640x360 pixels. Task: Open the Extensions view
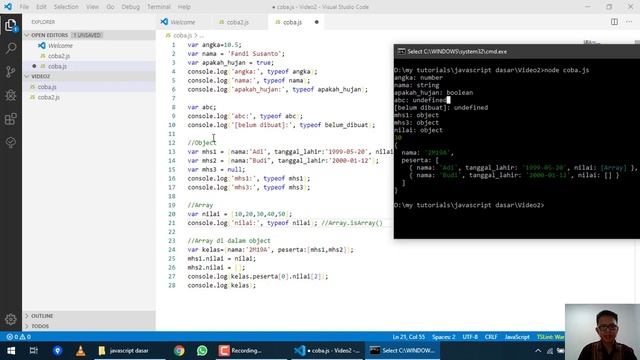(x=11, y=119)
